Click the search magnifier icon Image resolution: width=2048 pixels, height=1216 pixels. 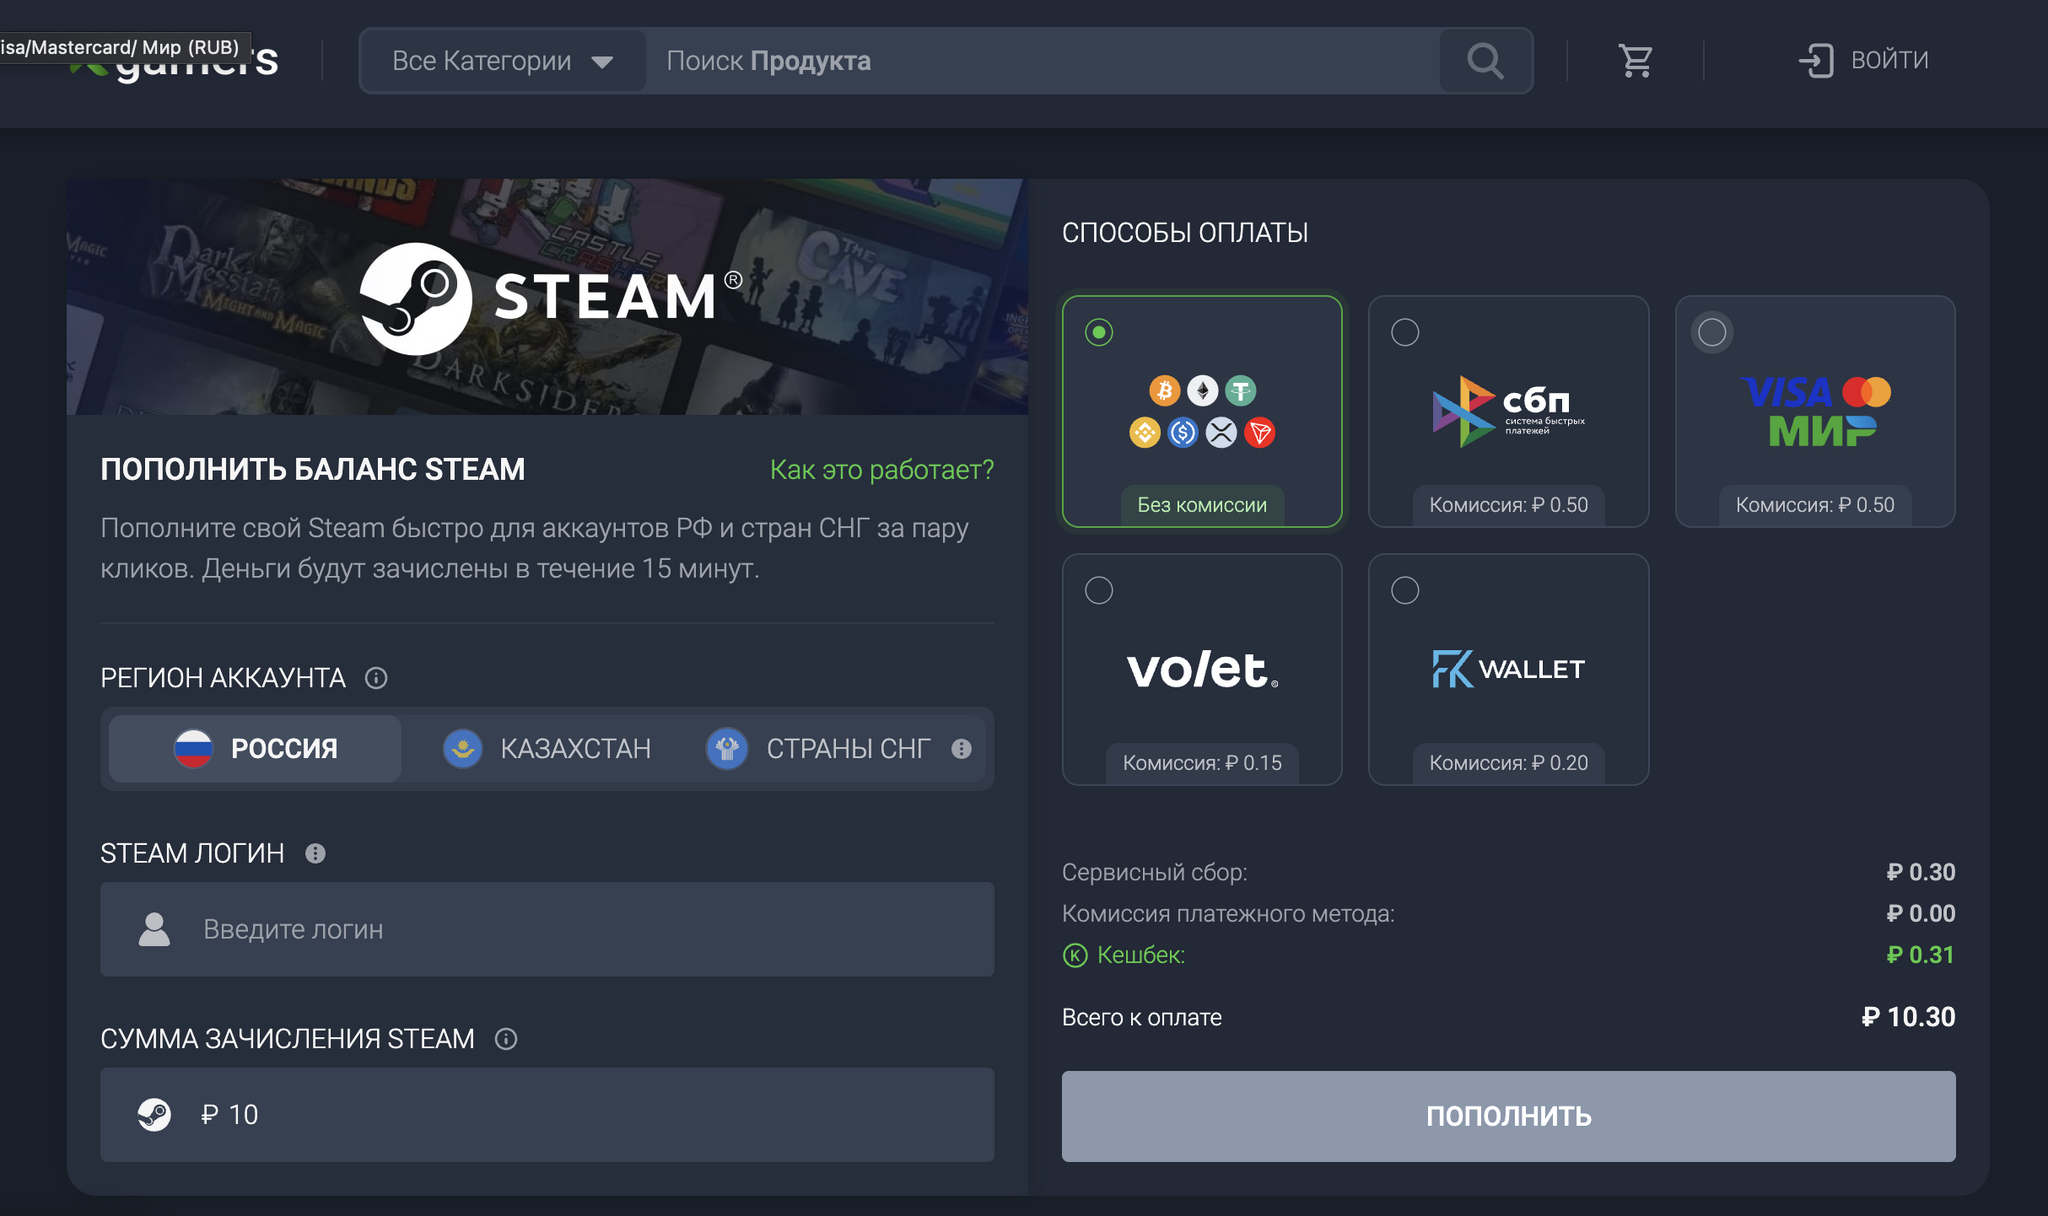[1485, 61]
